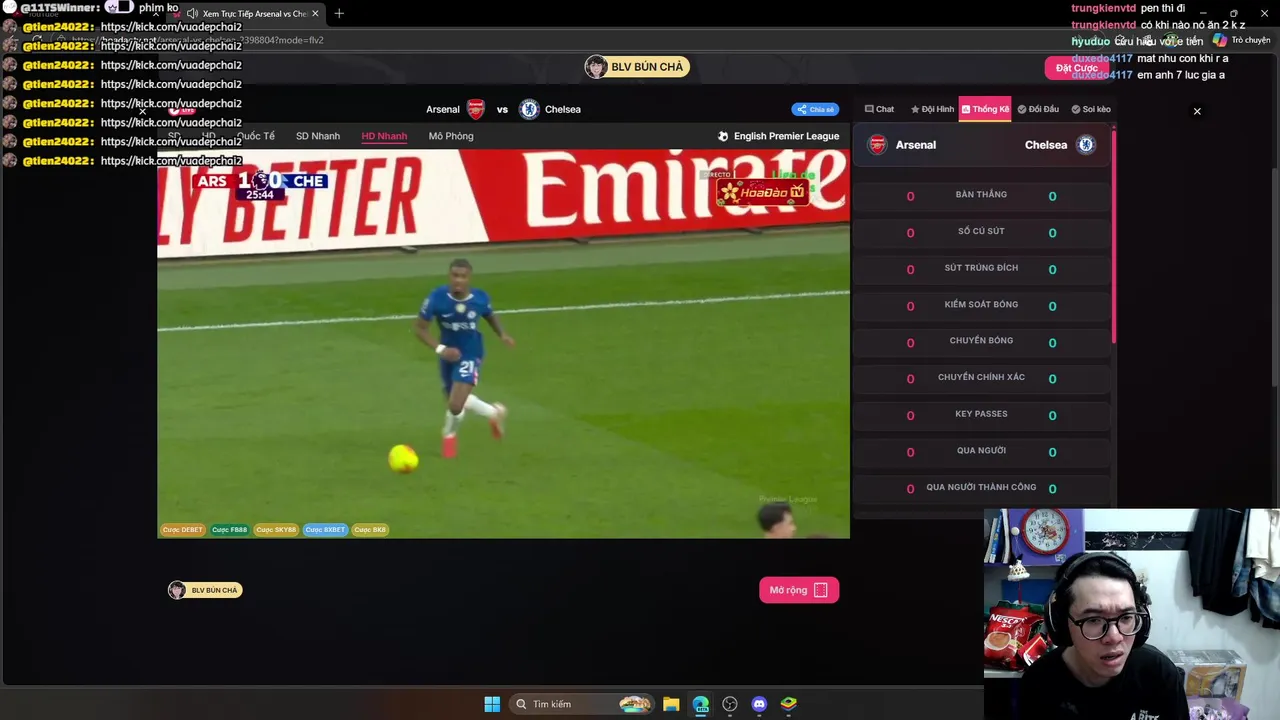Click the Trò chuyện chat button at top right
The image size is (1280, 720).
[1241, 40]
